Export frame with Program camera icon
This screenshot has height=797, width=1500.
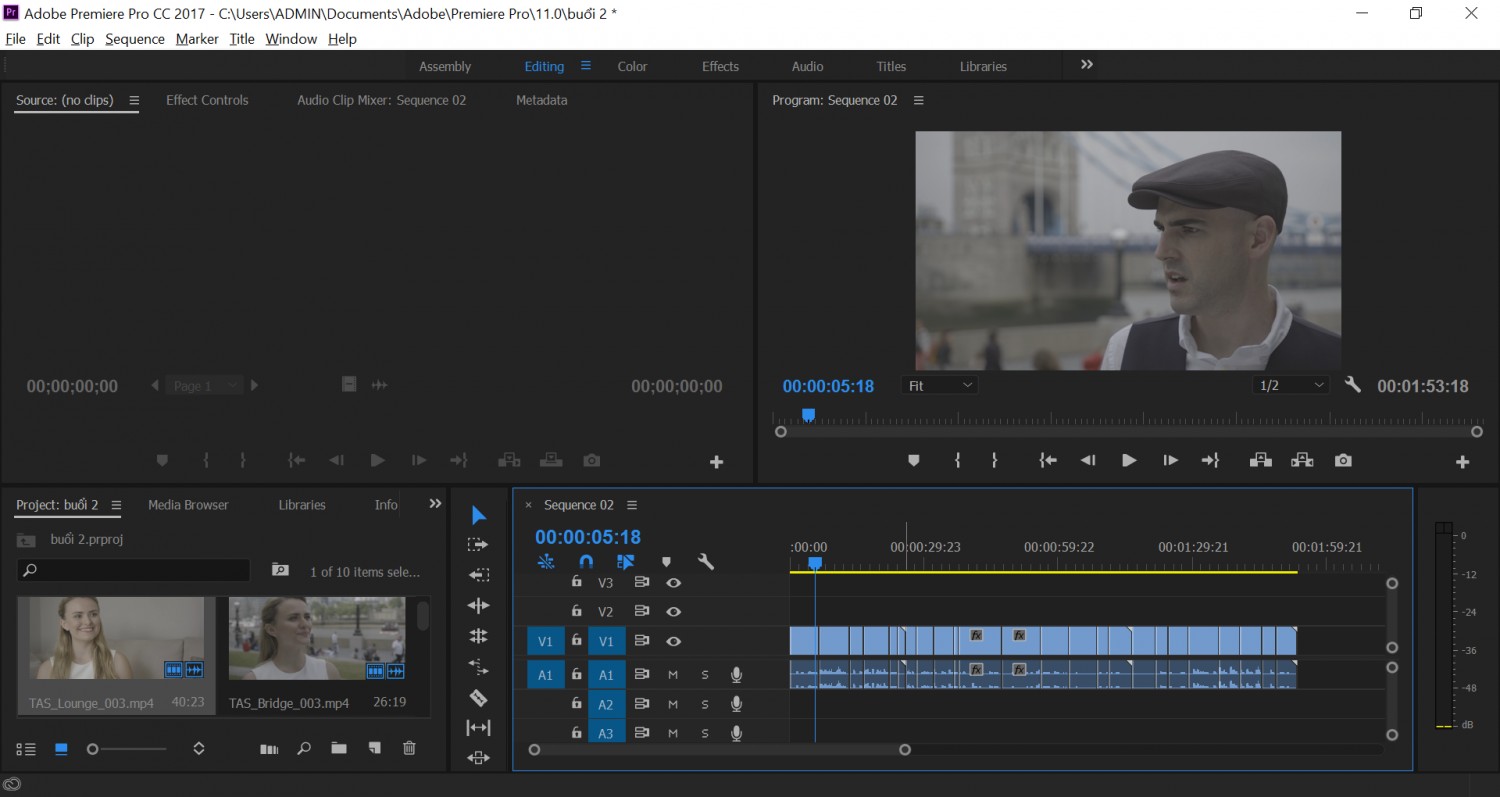[x=1343, y=460]
